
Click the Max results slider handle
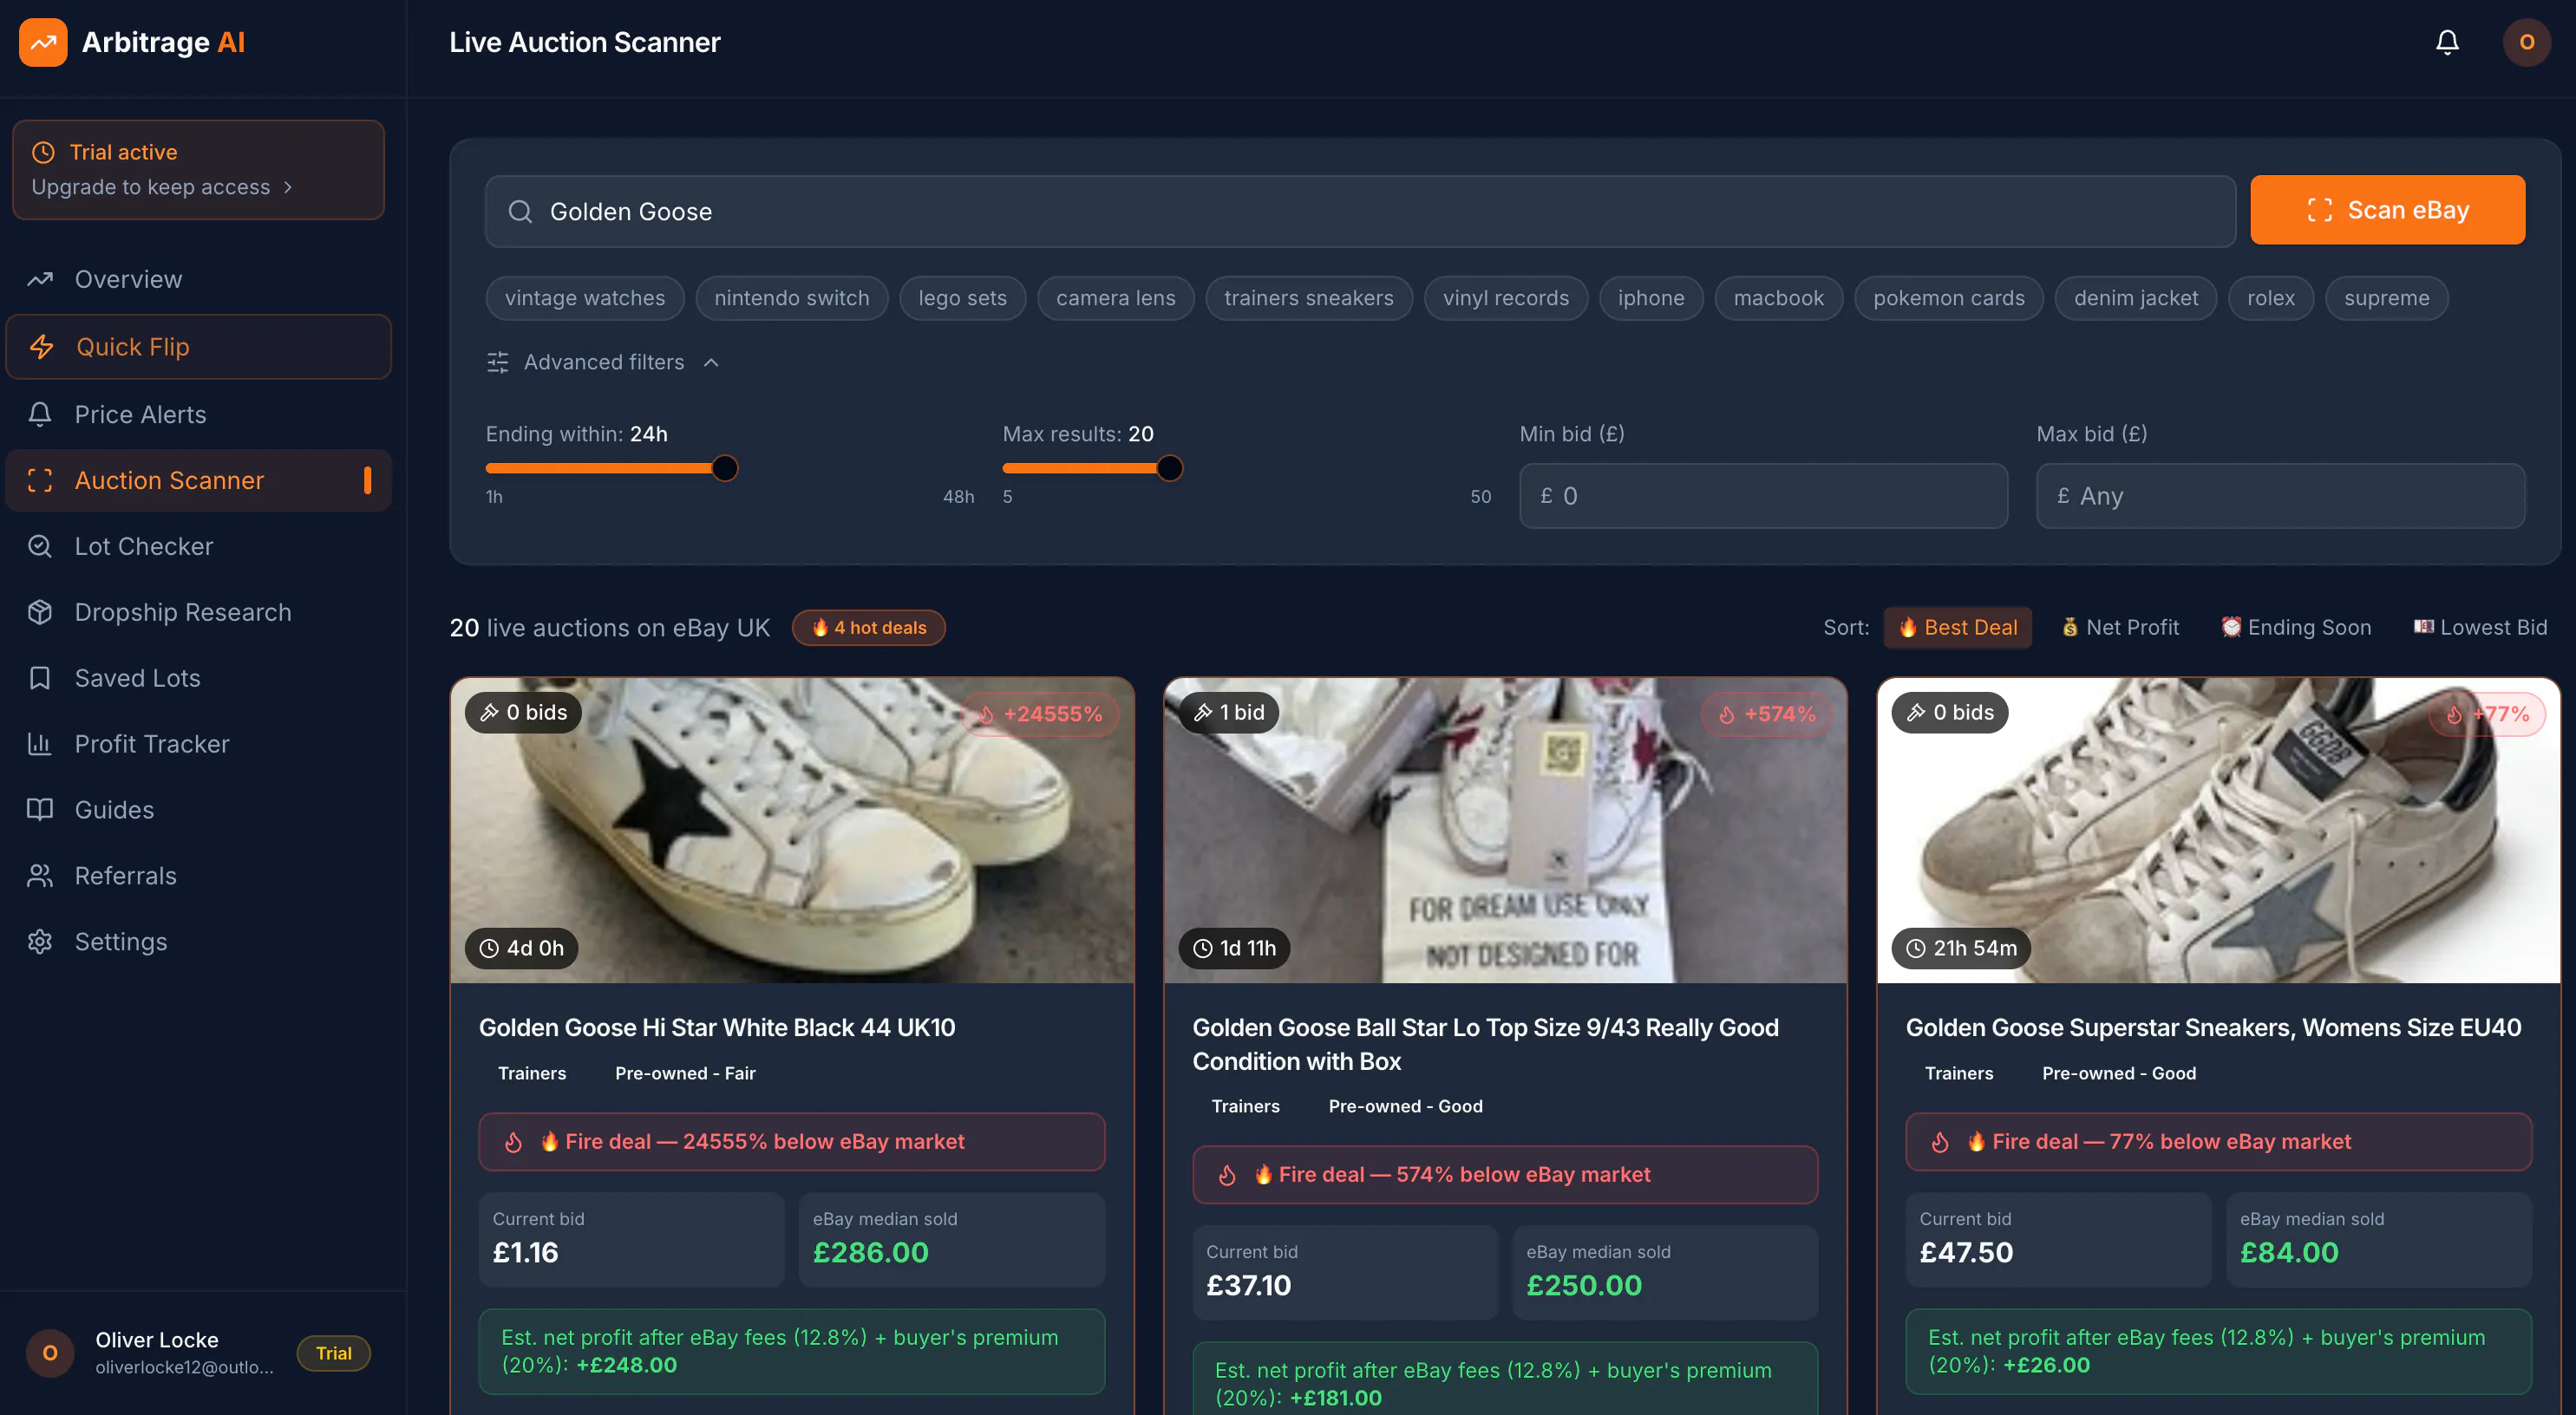point(1169,468)
